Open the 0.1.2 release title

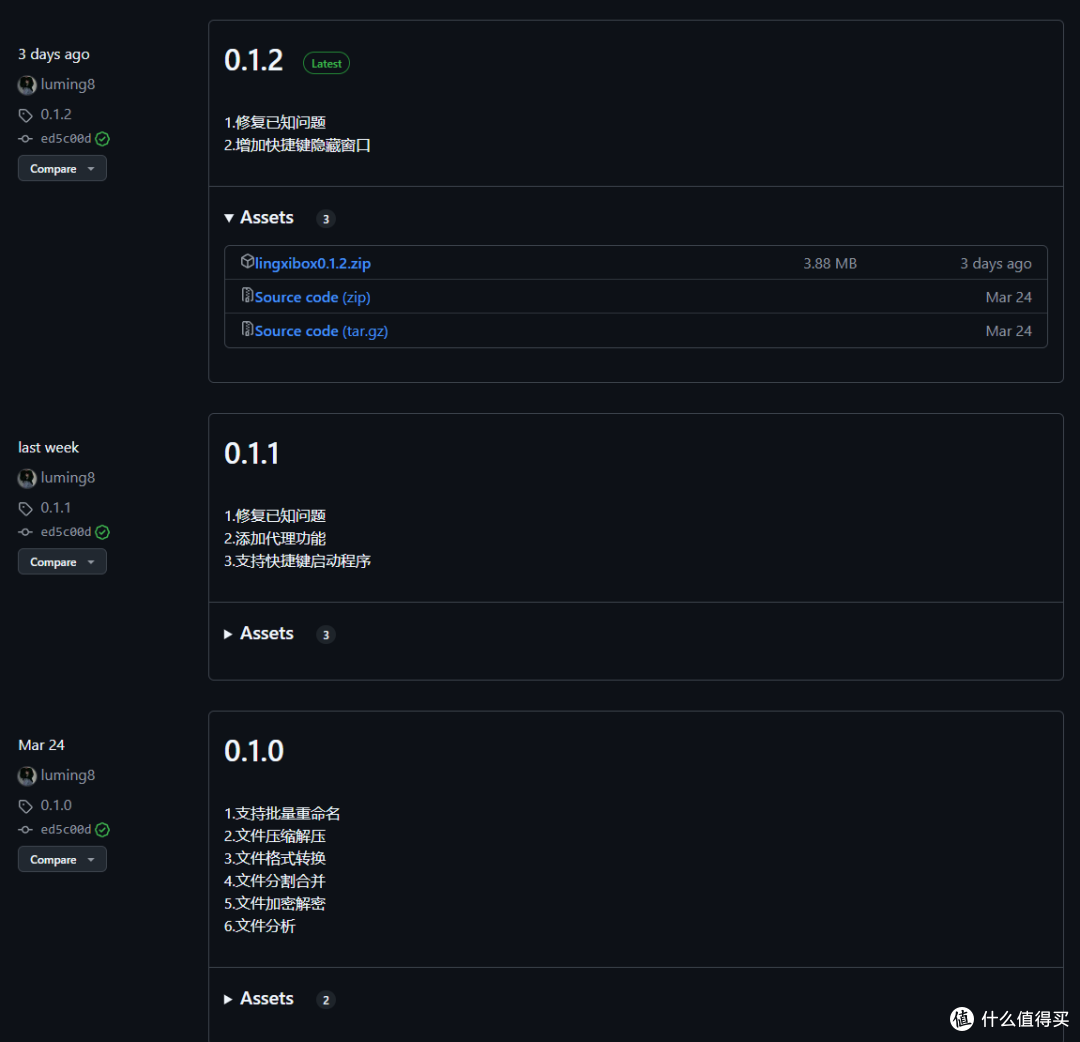[253, 61]
